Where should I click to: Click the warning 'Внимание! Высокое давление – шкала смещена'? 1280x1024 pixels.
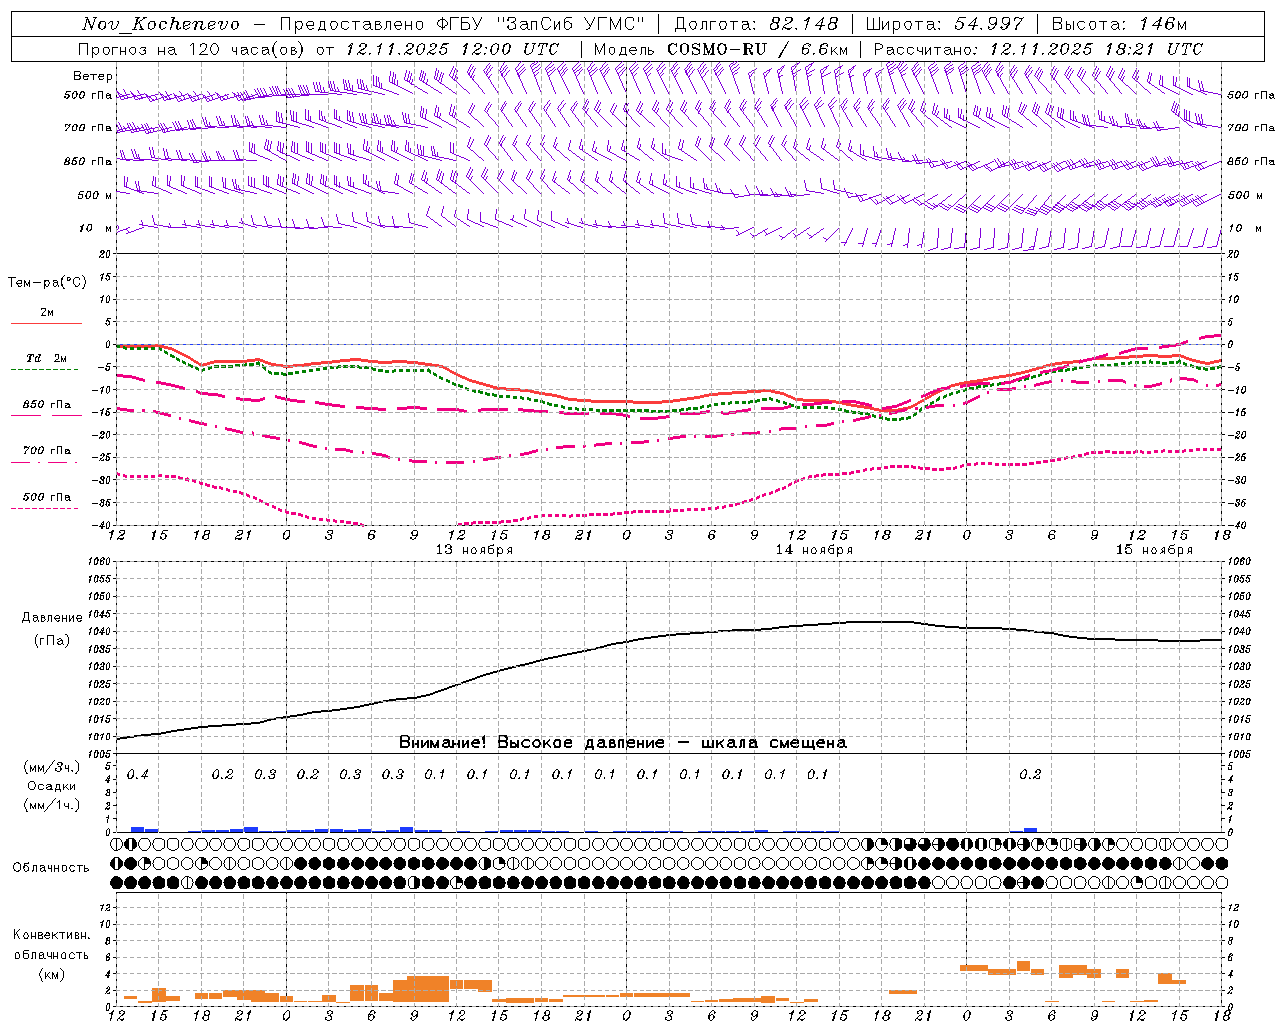coord(623,743)
